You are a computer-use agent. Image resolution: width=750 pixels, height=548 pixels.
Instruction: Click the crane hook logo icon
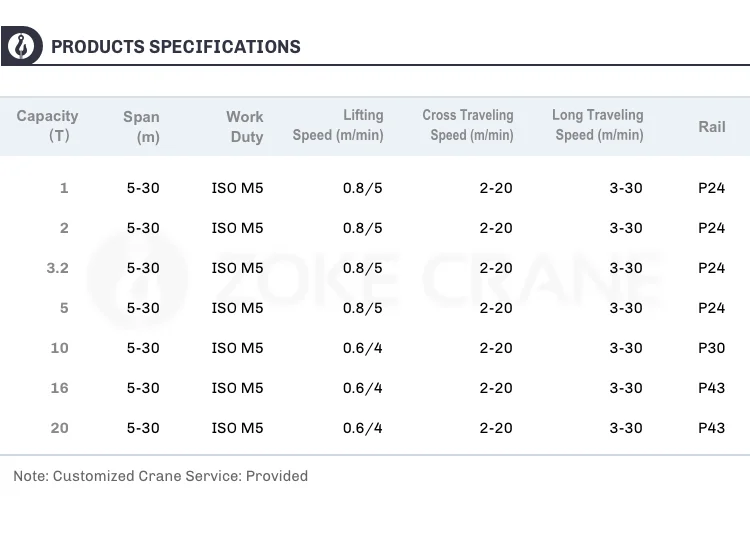pos(20,46)
